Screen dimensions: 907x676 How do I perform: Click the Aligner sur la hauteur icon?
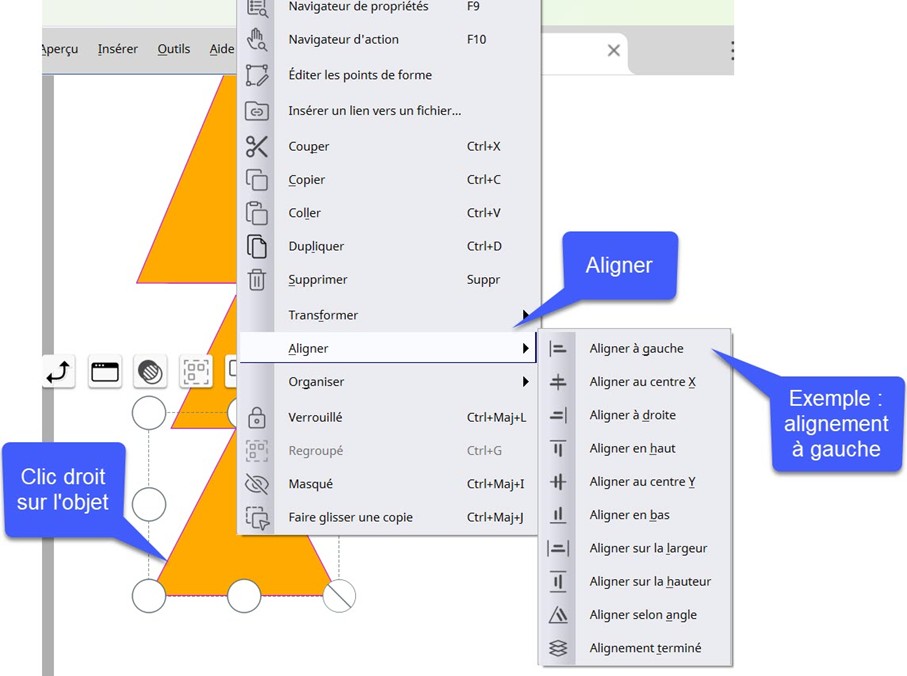[558, 582]
